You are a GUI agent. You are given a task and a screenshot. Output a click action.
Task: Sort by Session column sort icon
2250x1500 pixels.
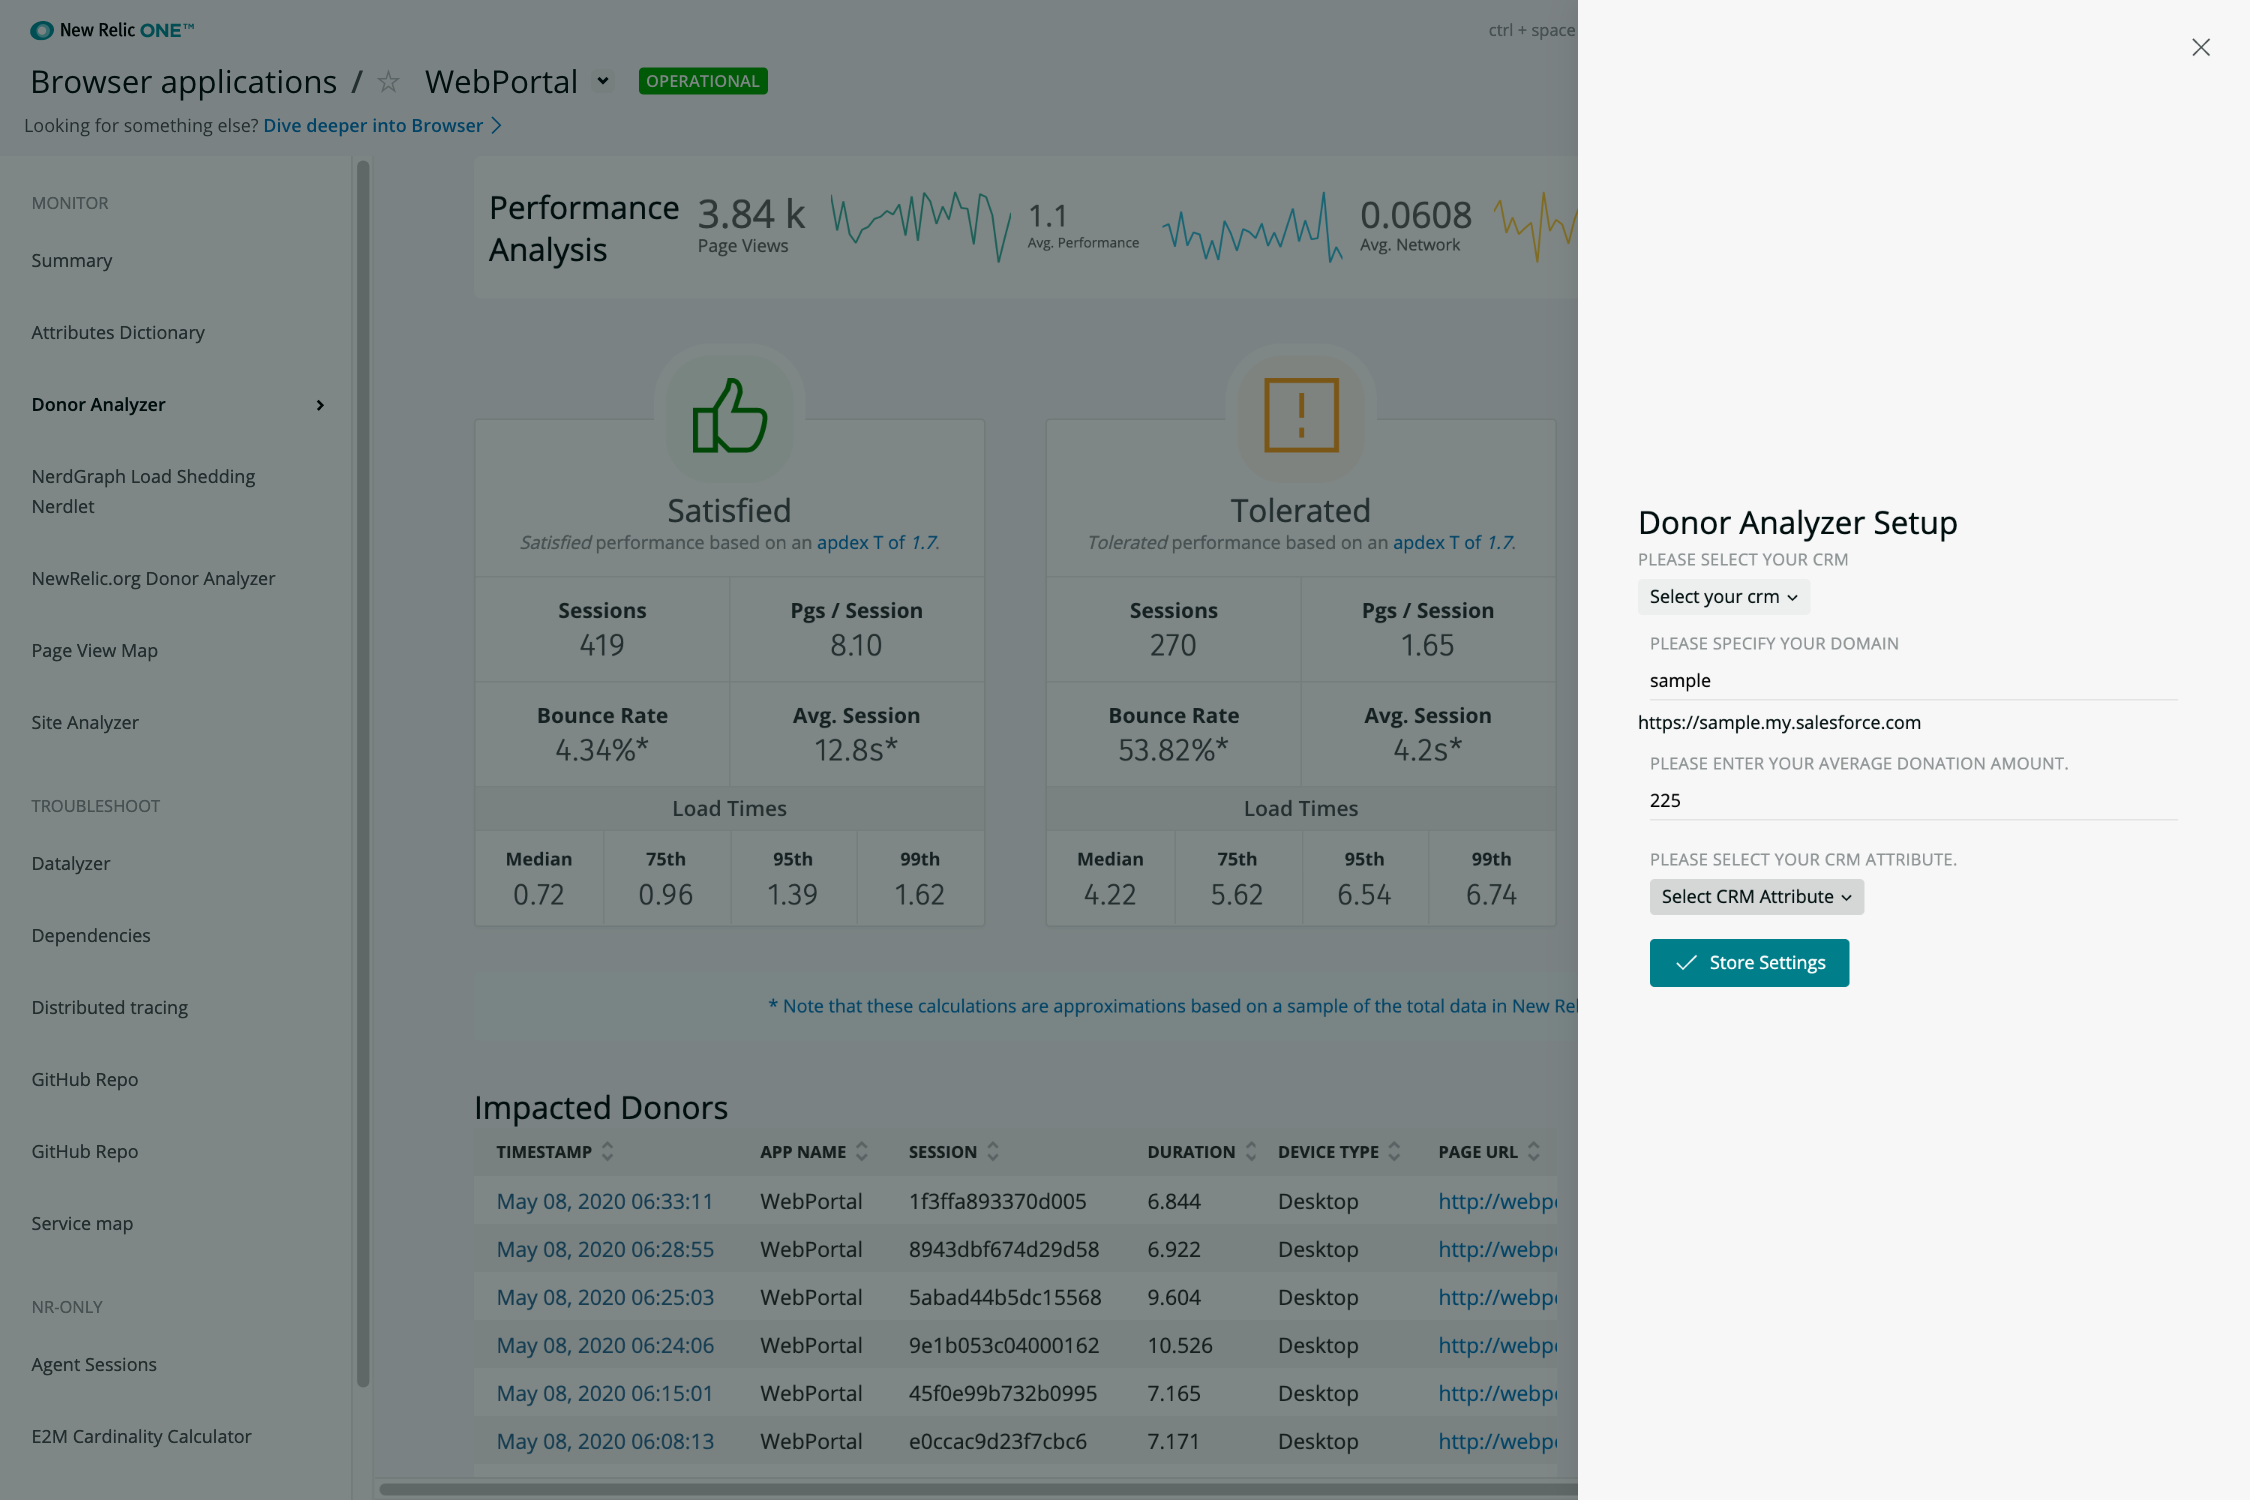[993, 1151]
